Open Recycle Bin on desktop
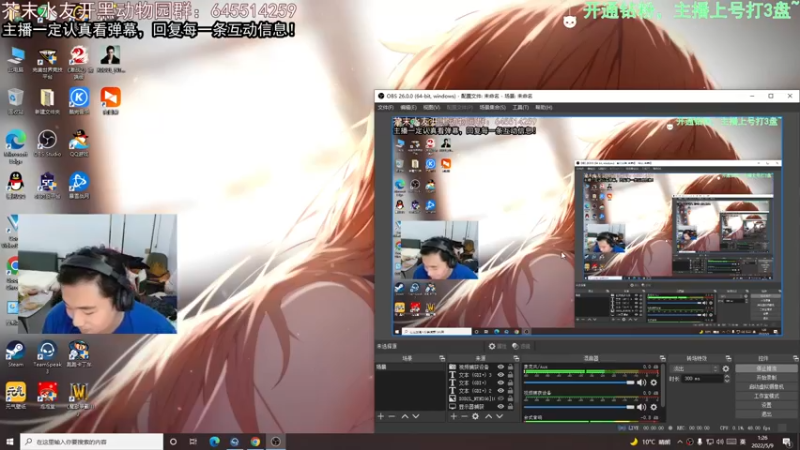800x450 pixels. [15, 101]
